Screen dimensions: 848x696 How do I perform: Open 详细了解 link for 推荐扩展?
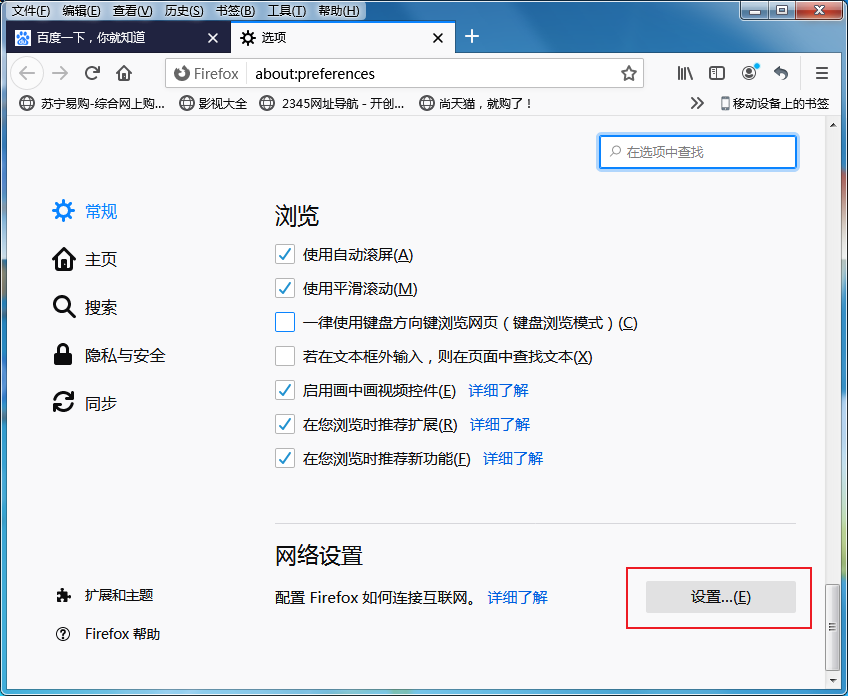coord(500,425)
